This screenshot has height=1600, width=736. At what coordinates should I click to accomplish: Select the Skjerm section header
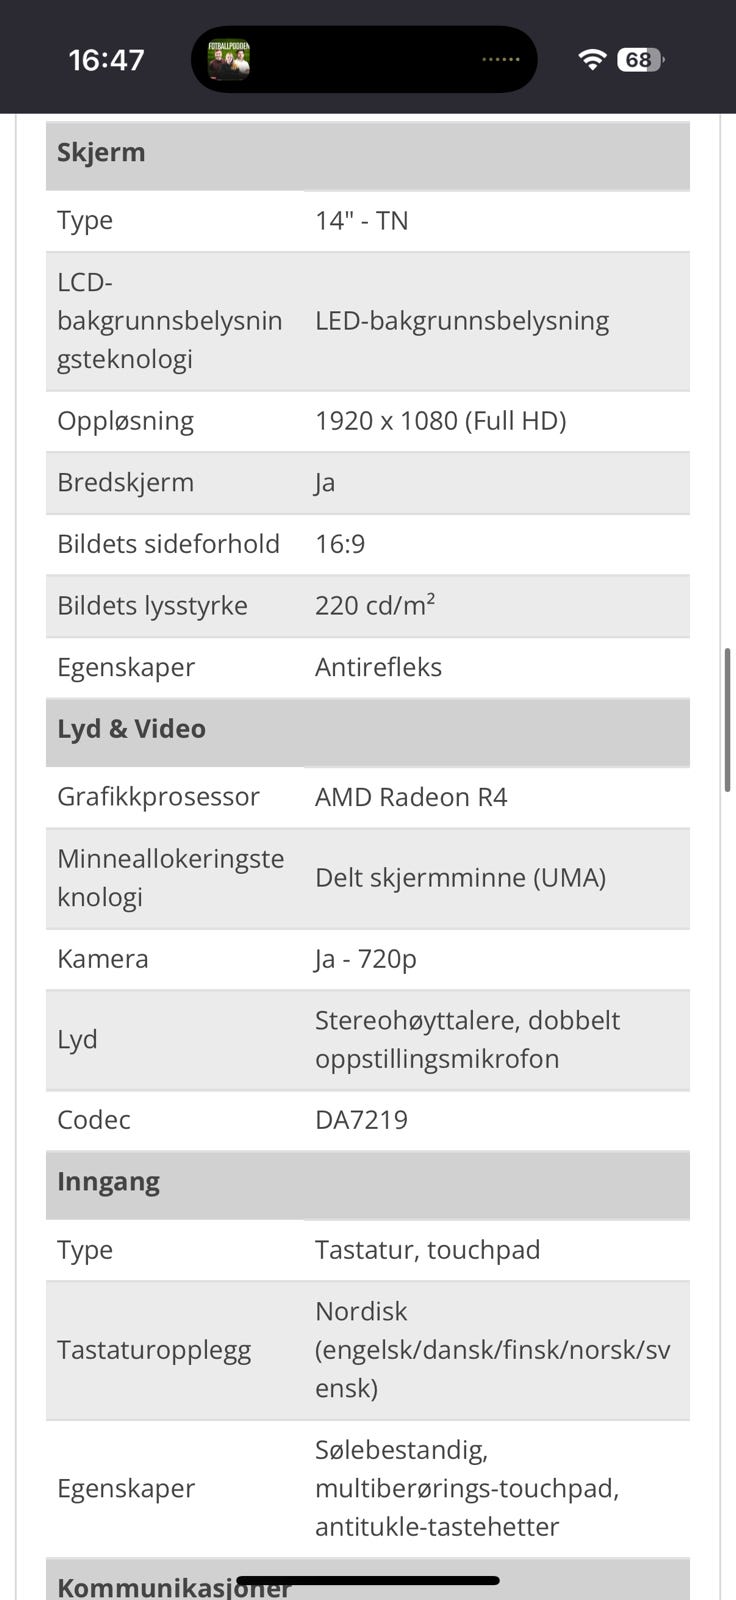click(101, 153)
